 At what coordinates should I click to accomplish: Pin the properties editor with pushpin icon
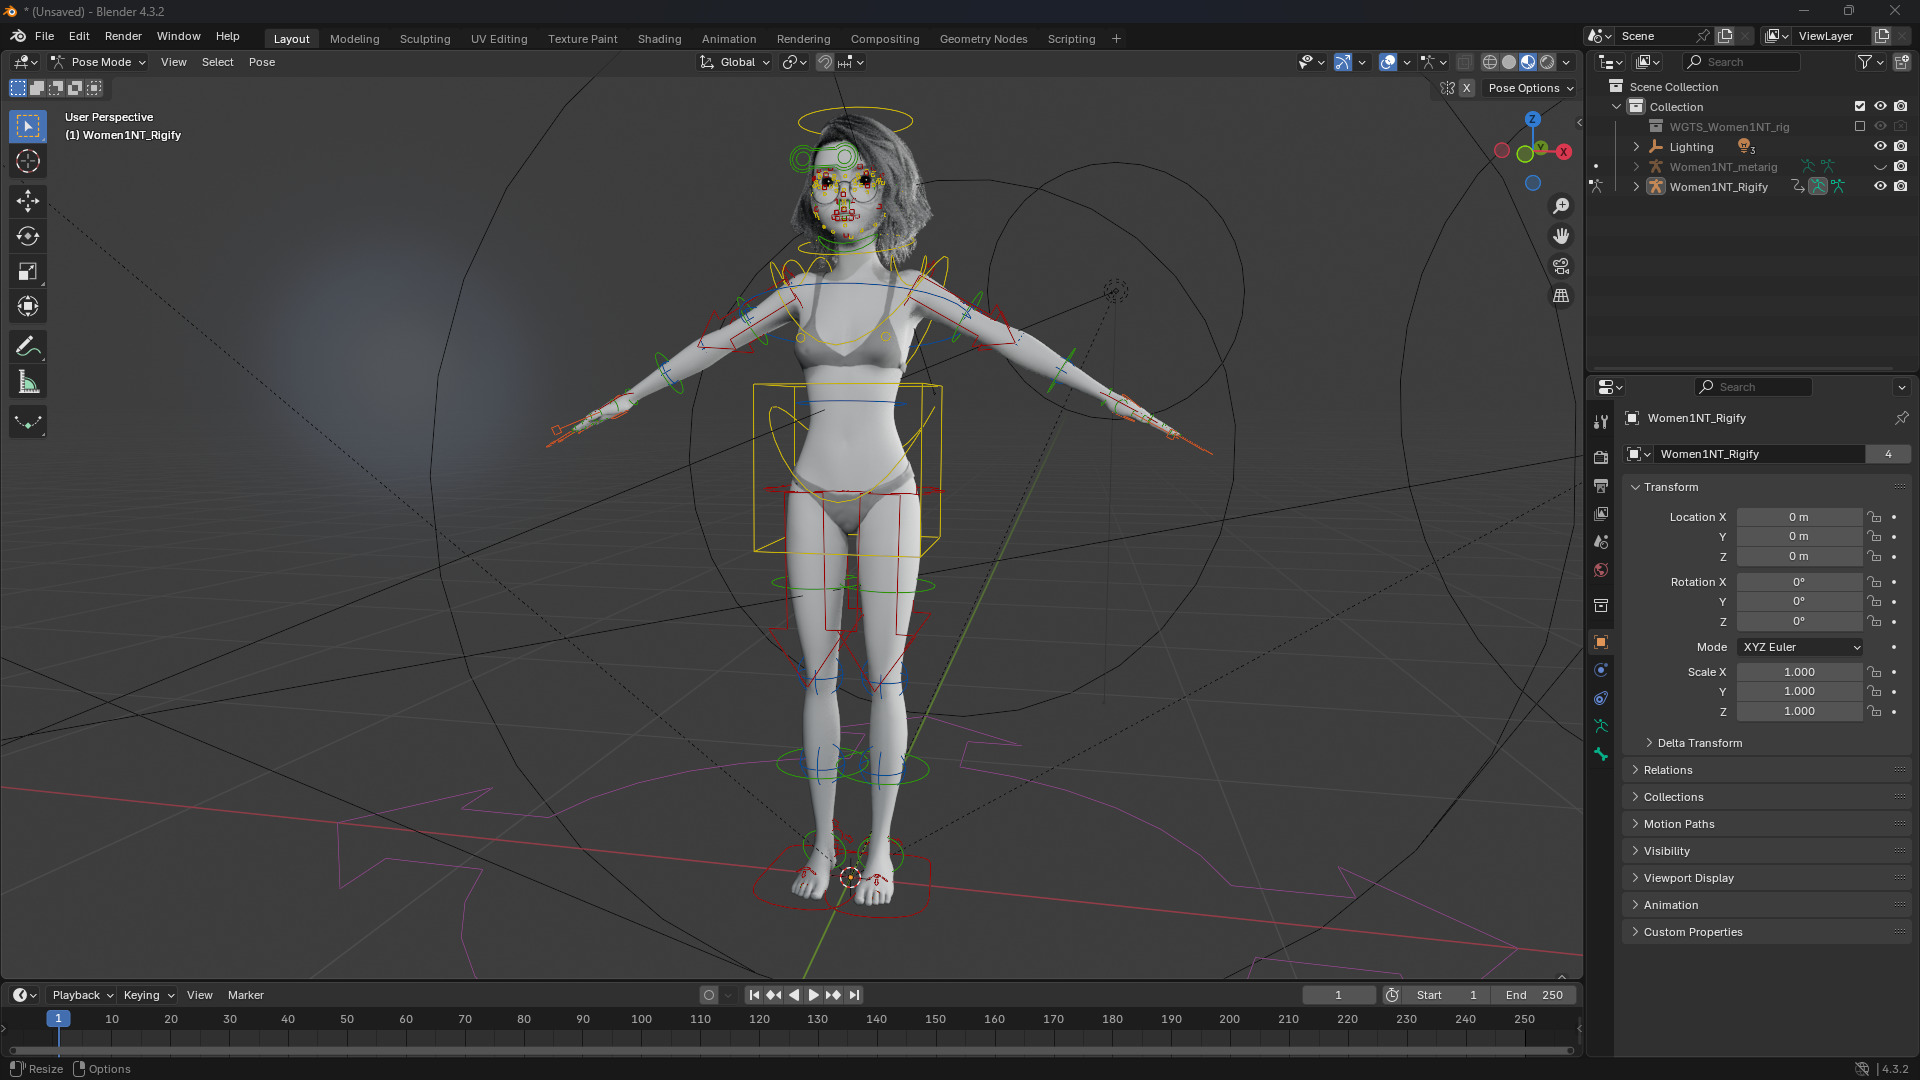pos(1901,418)
